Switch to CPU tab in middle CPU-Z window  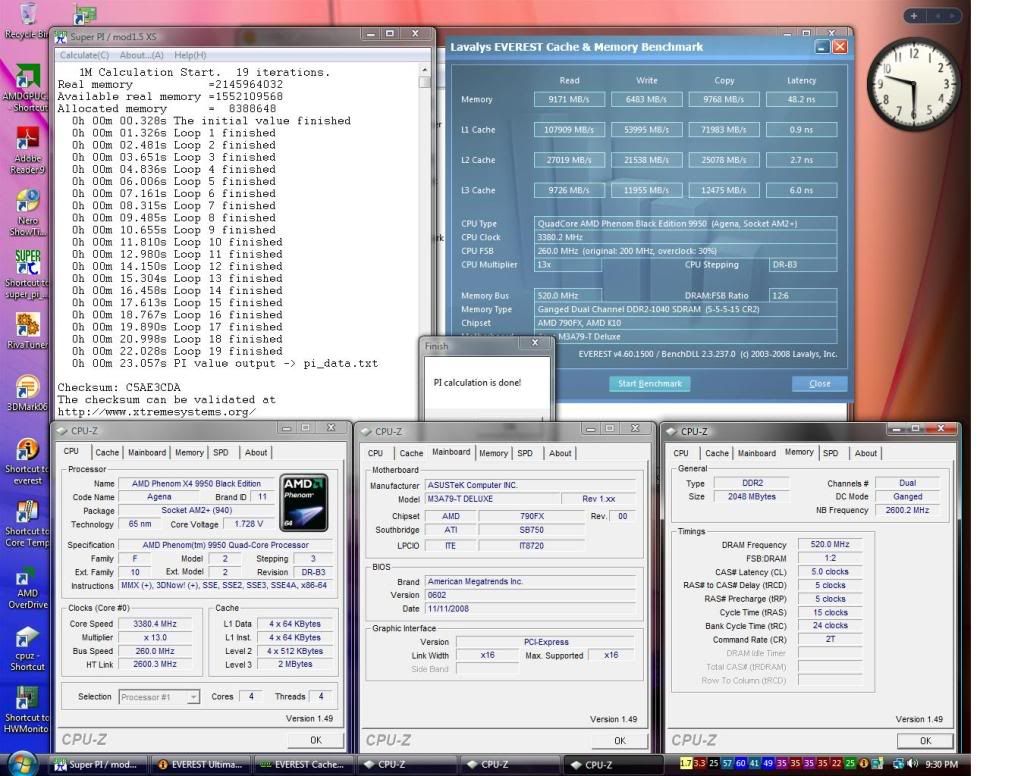pos(376,453)
